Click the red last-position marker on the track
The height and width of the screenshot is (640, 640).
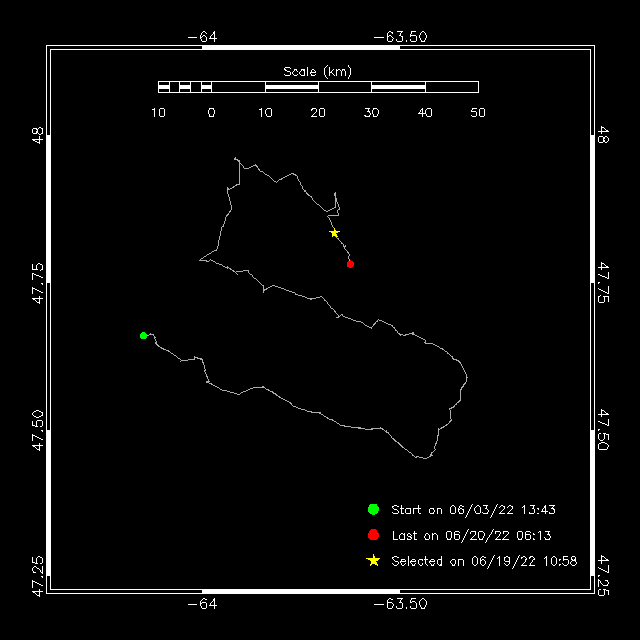(350, 264)
